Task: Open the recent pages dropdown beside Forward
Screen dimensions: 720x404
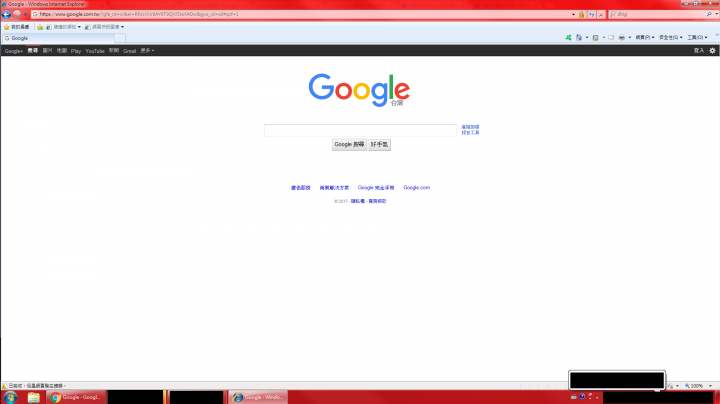Action: pyautogui.click(x=25, y=14)
